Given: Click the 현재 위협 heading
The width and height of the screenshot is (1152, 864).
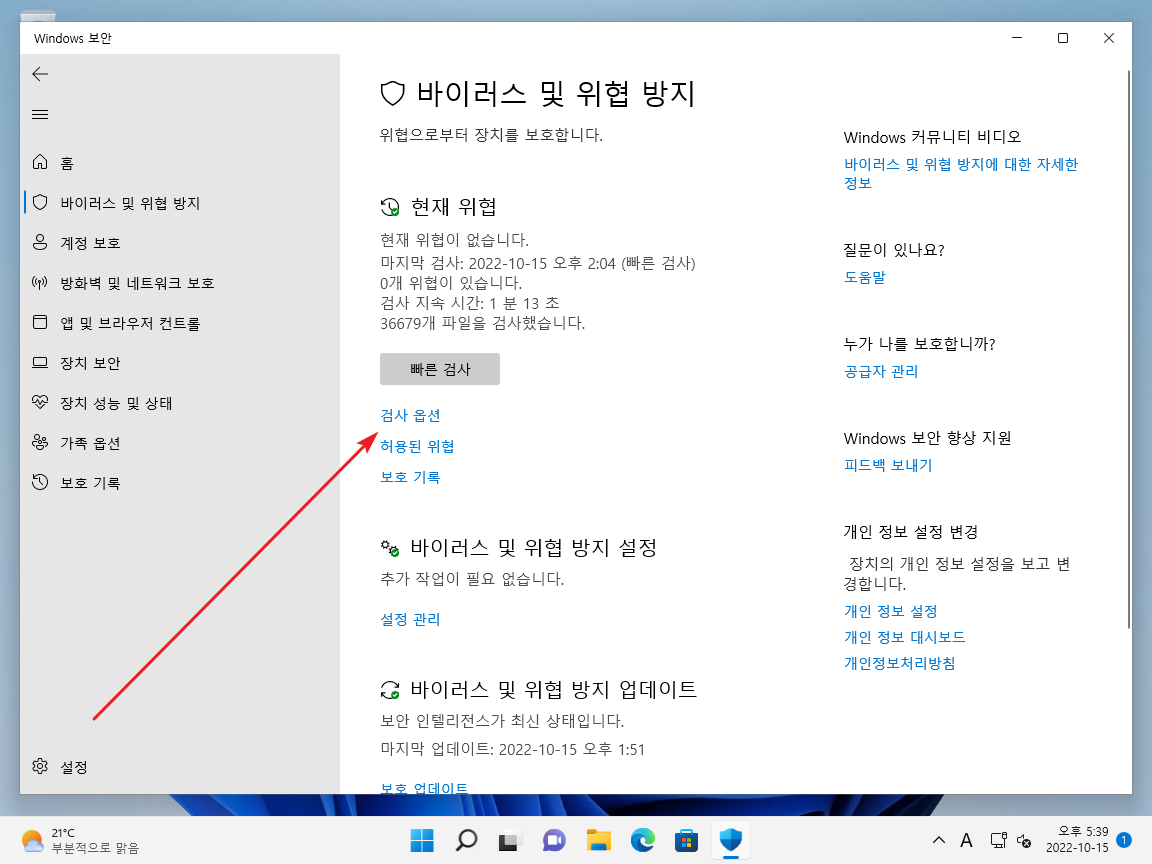Looking at the screenshot, I should pyautogui.click(x=453, y=206).
